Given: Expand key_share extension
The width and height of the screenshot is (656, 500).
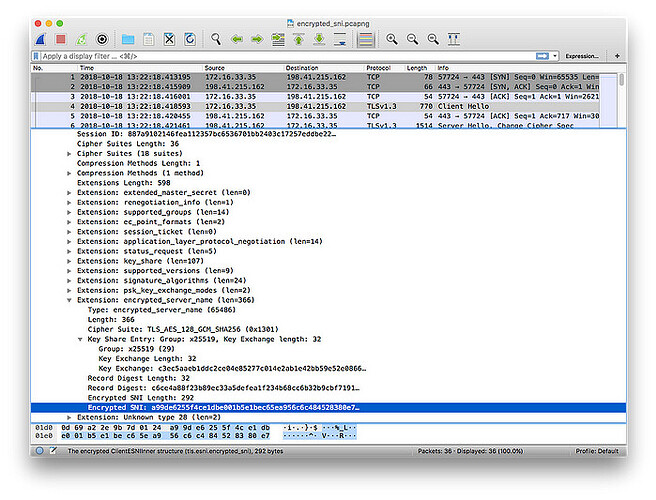Looking at the screenshot, I should coord(69,261).
